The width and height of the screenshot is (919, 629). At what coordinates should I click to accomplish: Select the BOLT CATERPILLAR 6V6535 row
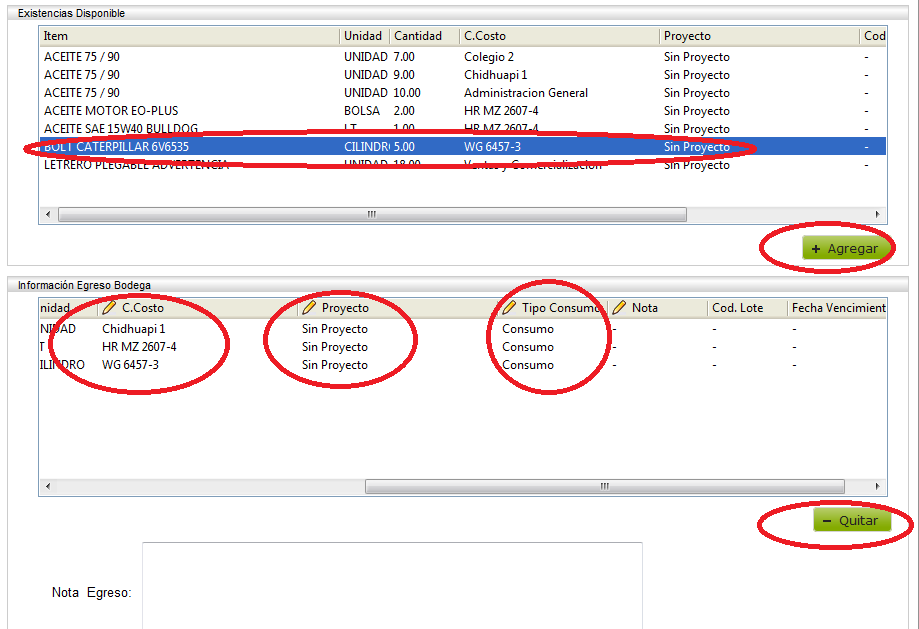[x=462, y=147]
